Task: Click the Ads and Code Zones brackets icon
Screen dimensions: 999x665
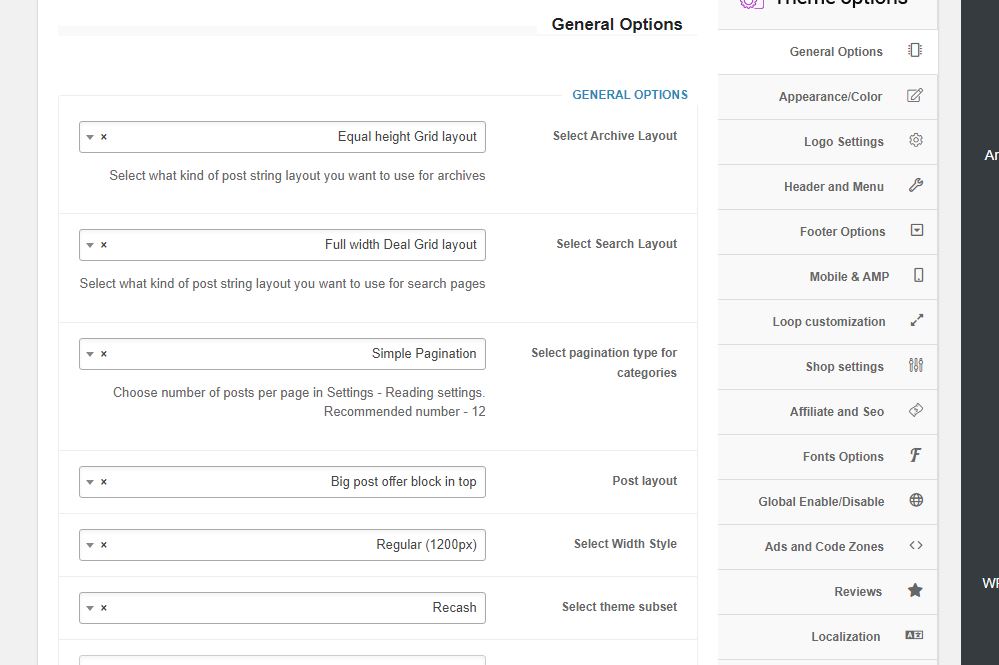Action: [916, 545]
